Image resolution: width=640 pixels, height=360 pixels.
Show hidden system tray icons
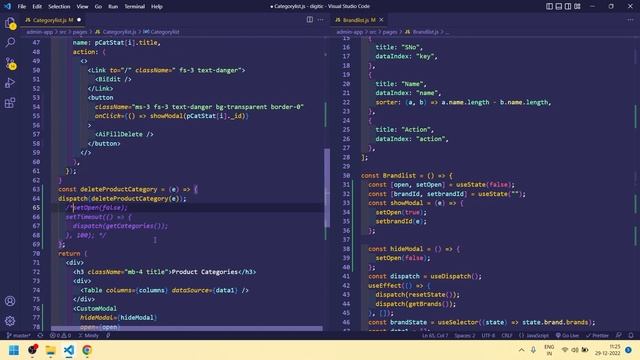tap(521, 350)
